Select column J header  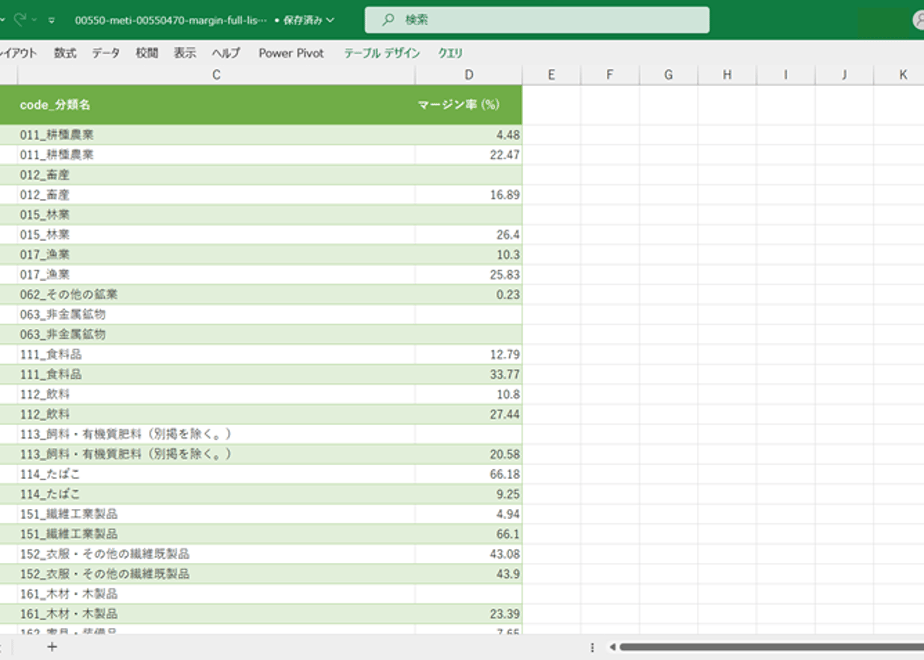844,75
